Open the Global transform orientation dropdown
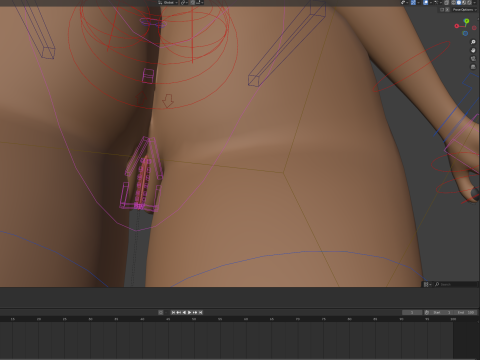Screen dimensions: 480x360 [168, 2]
